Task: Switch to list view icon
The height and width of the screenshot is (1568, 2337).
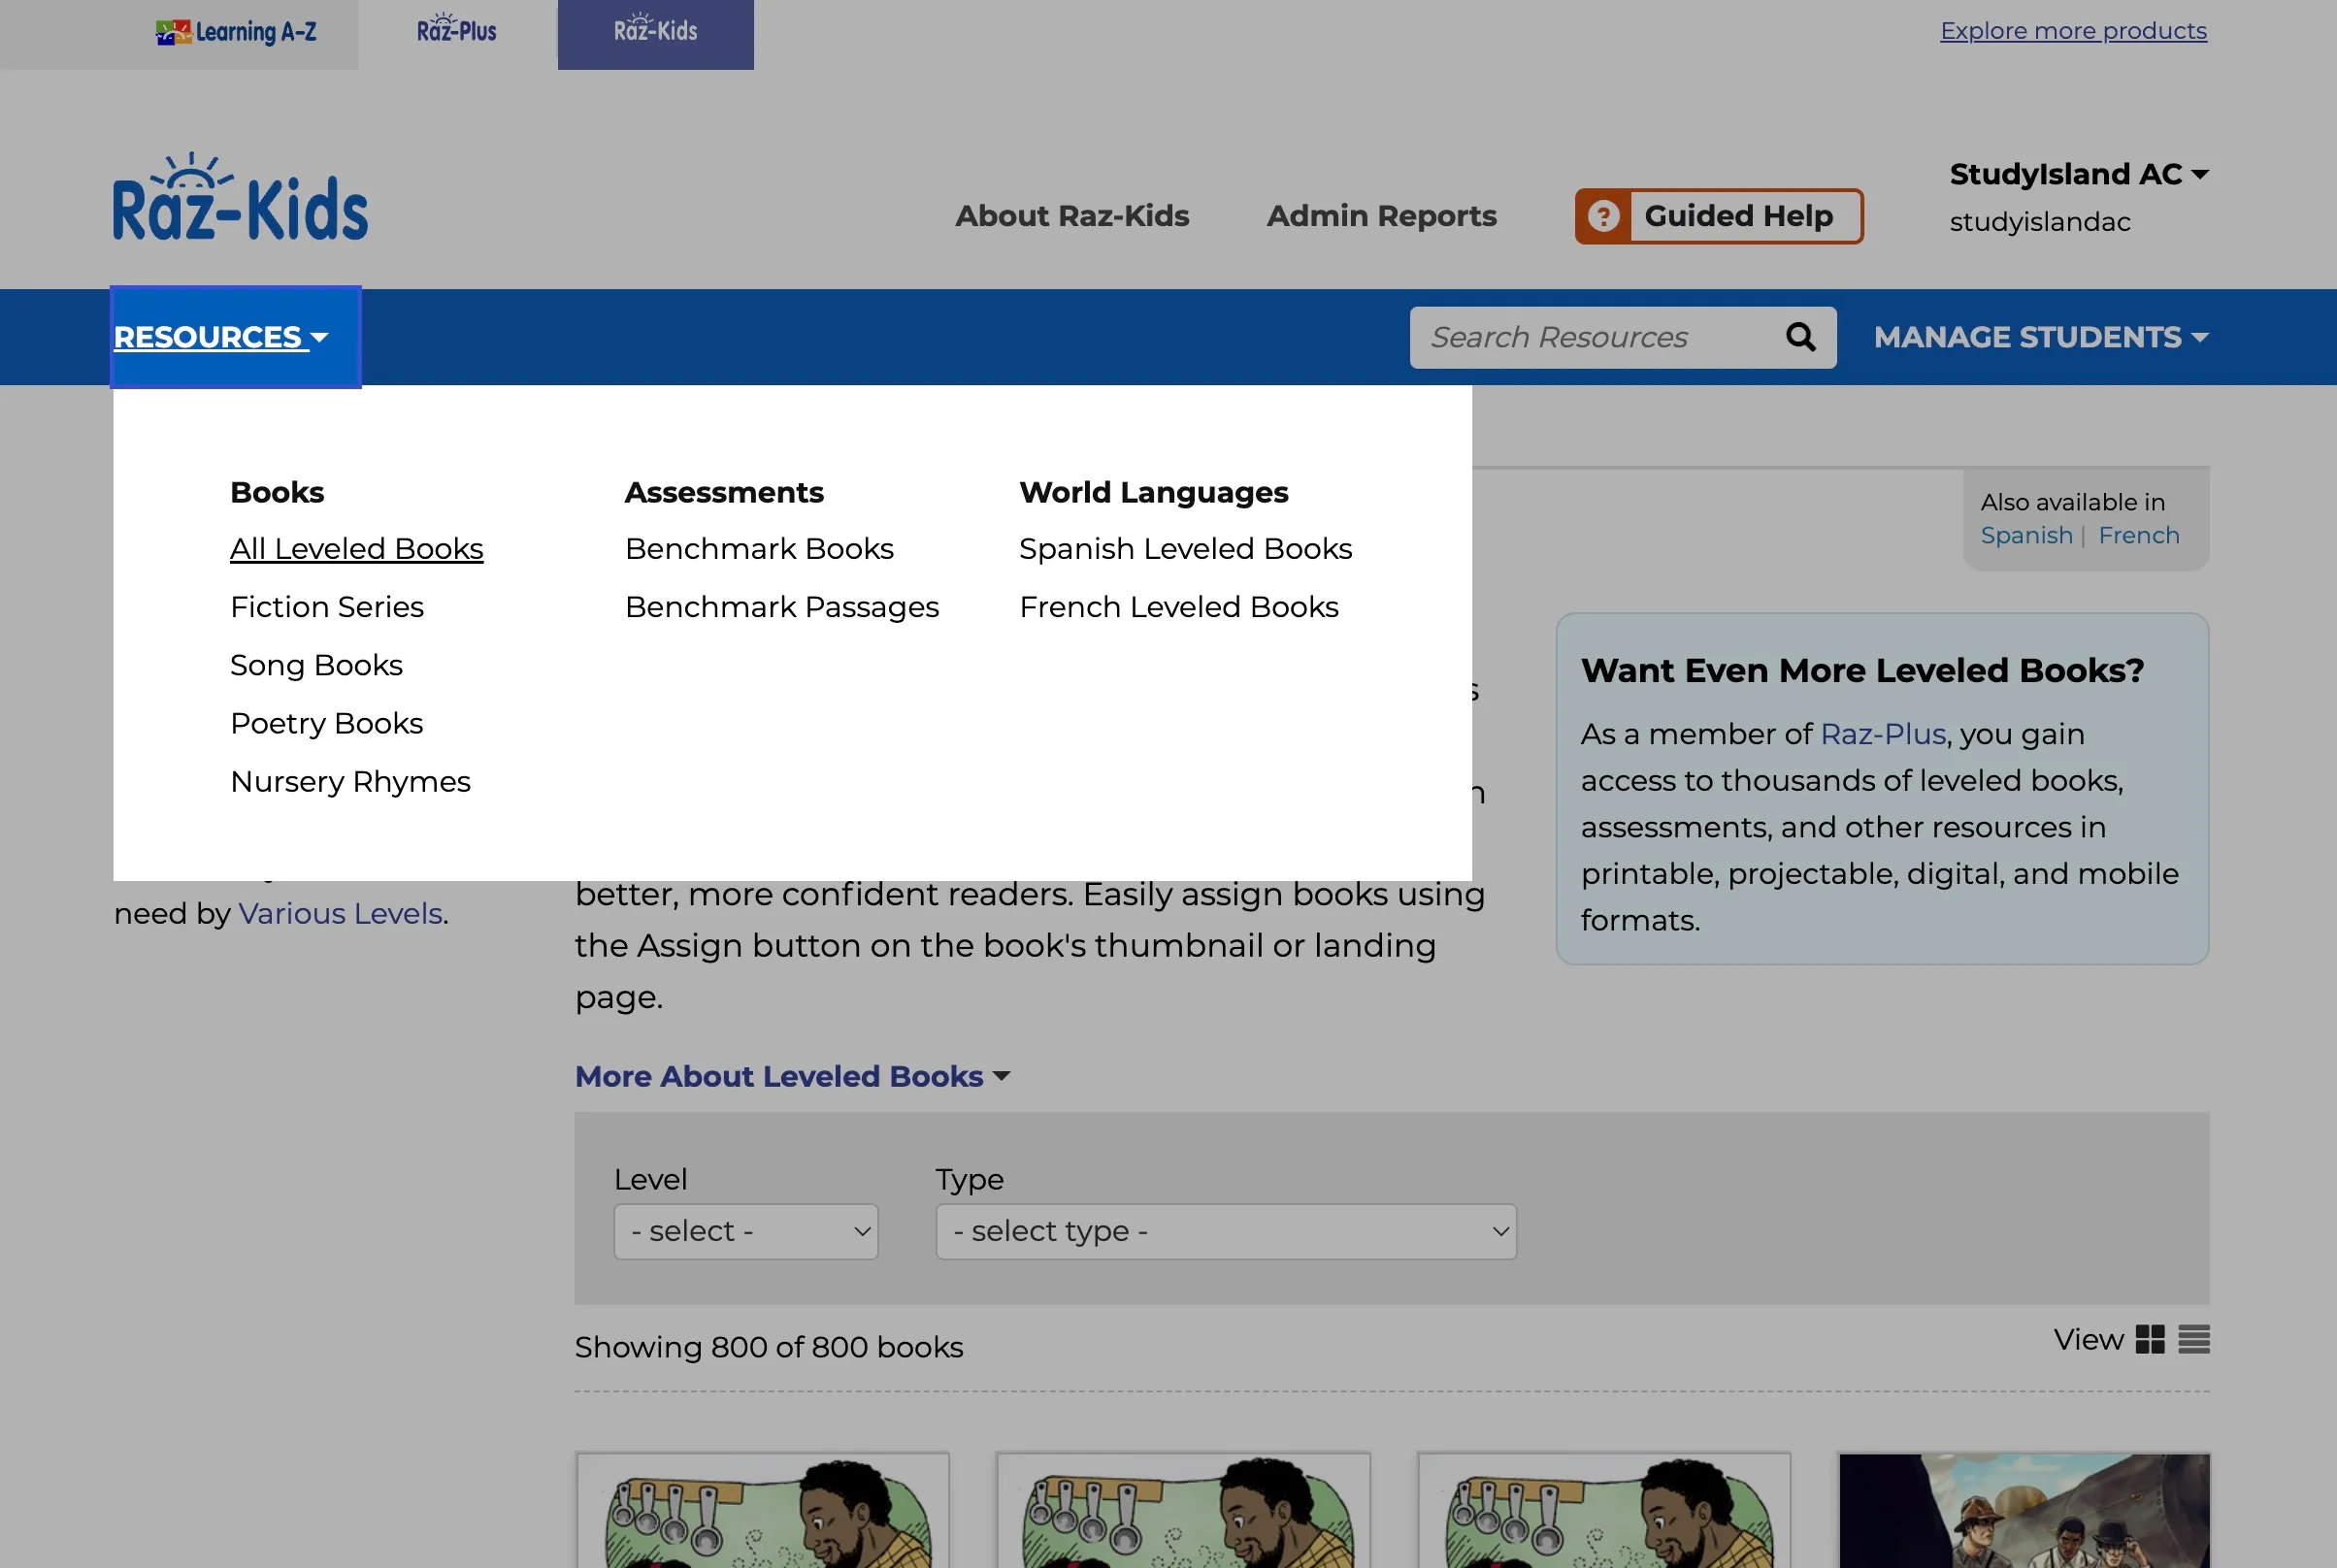Action: pos(2194,1339)
